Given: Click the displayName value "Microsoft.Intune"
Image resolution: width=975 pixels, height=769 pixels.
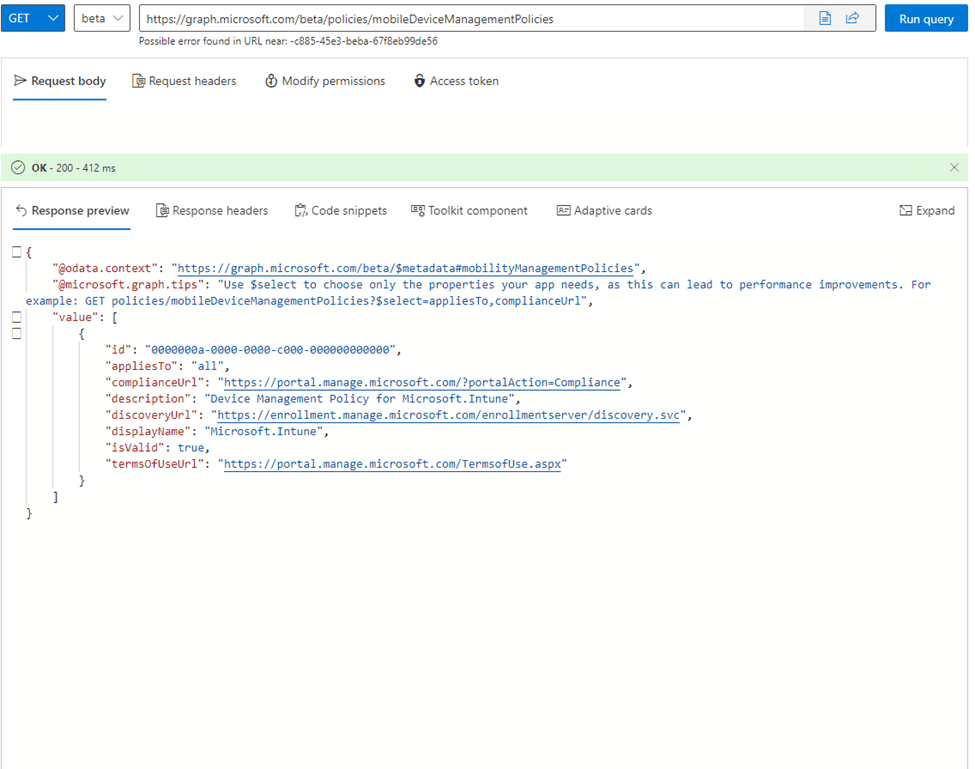Looking at the screenshot, I should click(x=264, y=431).
